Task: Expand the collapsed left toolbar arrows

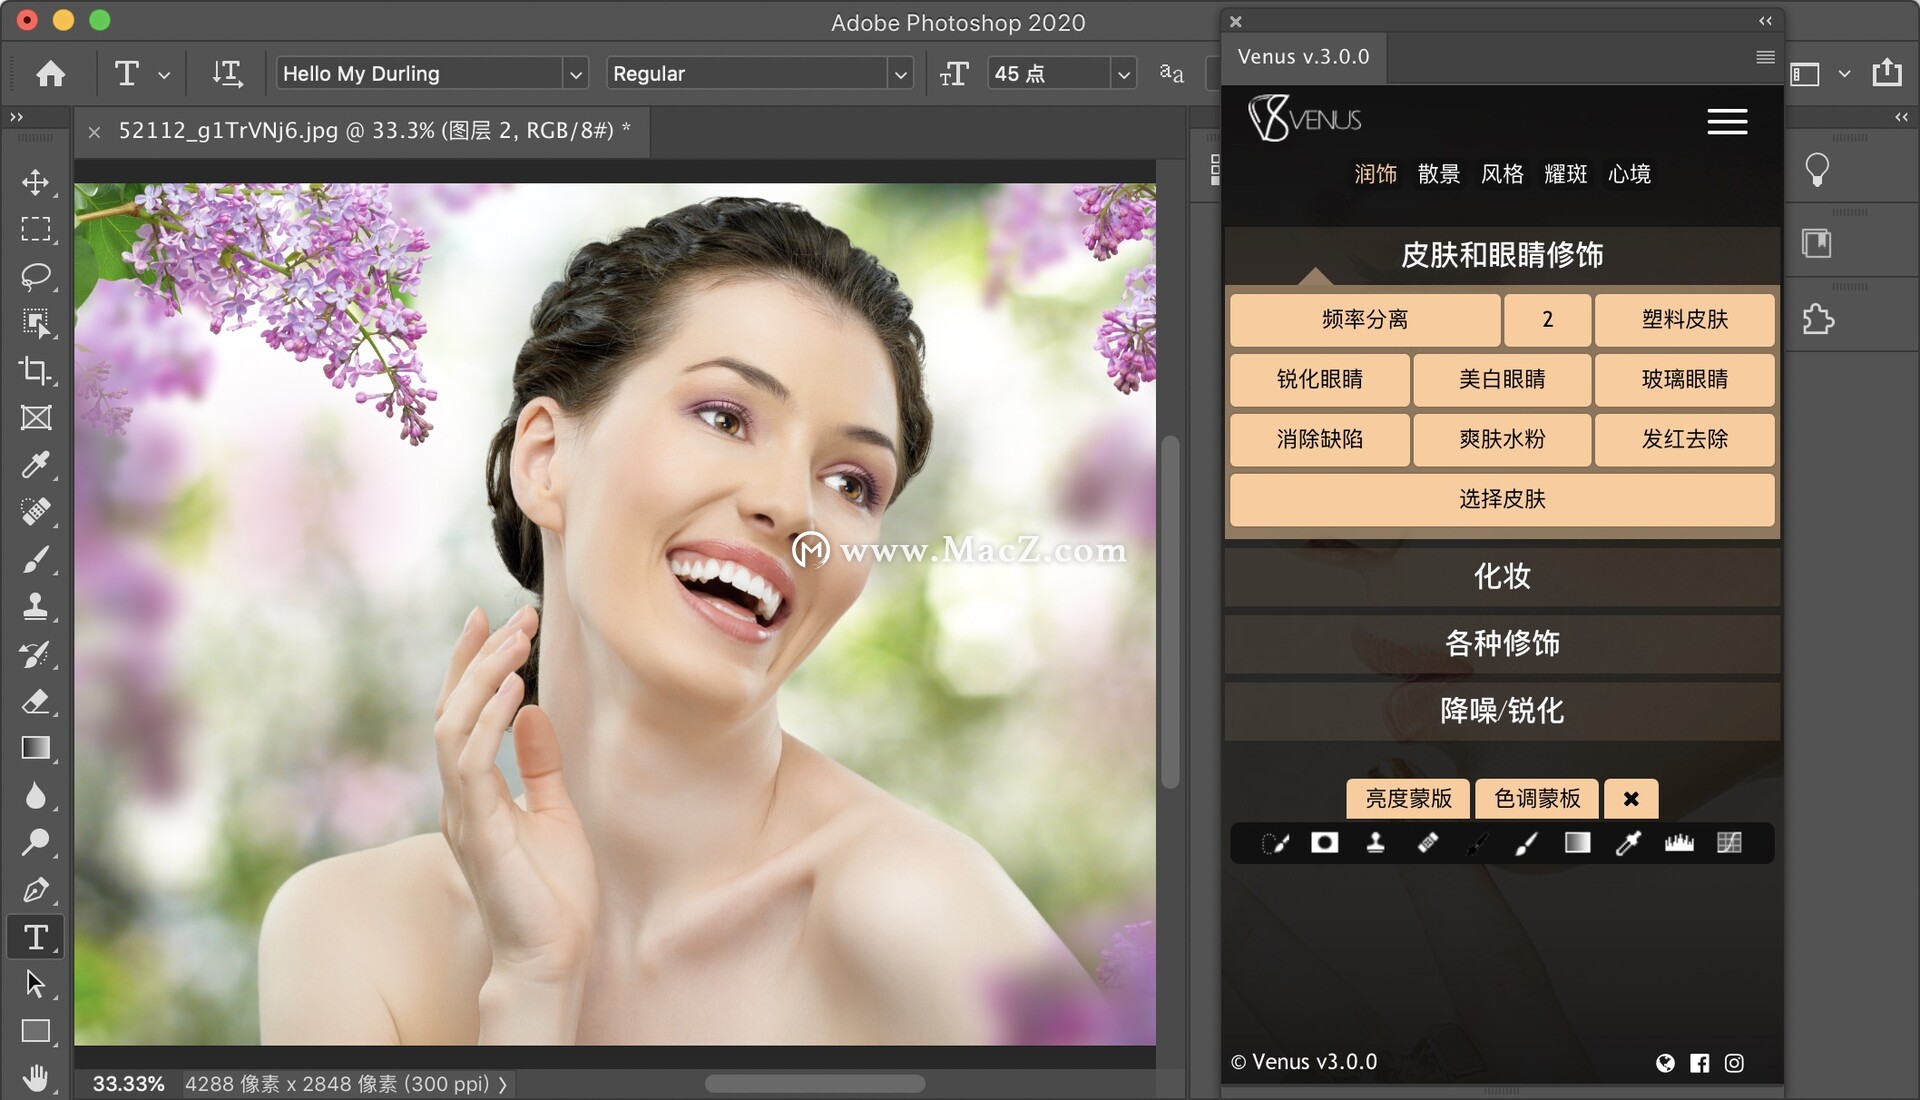Action: (x=16, y=117)
